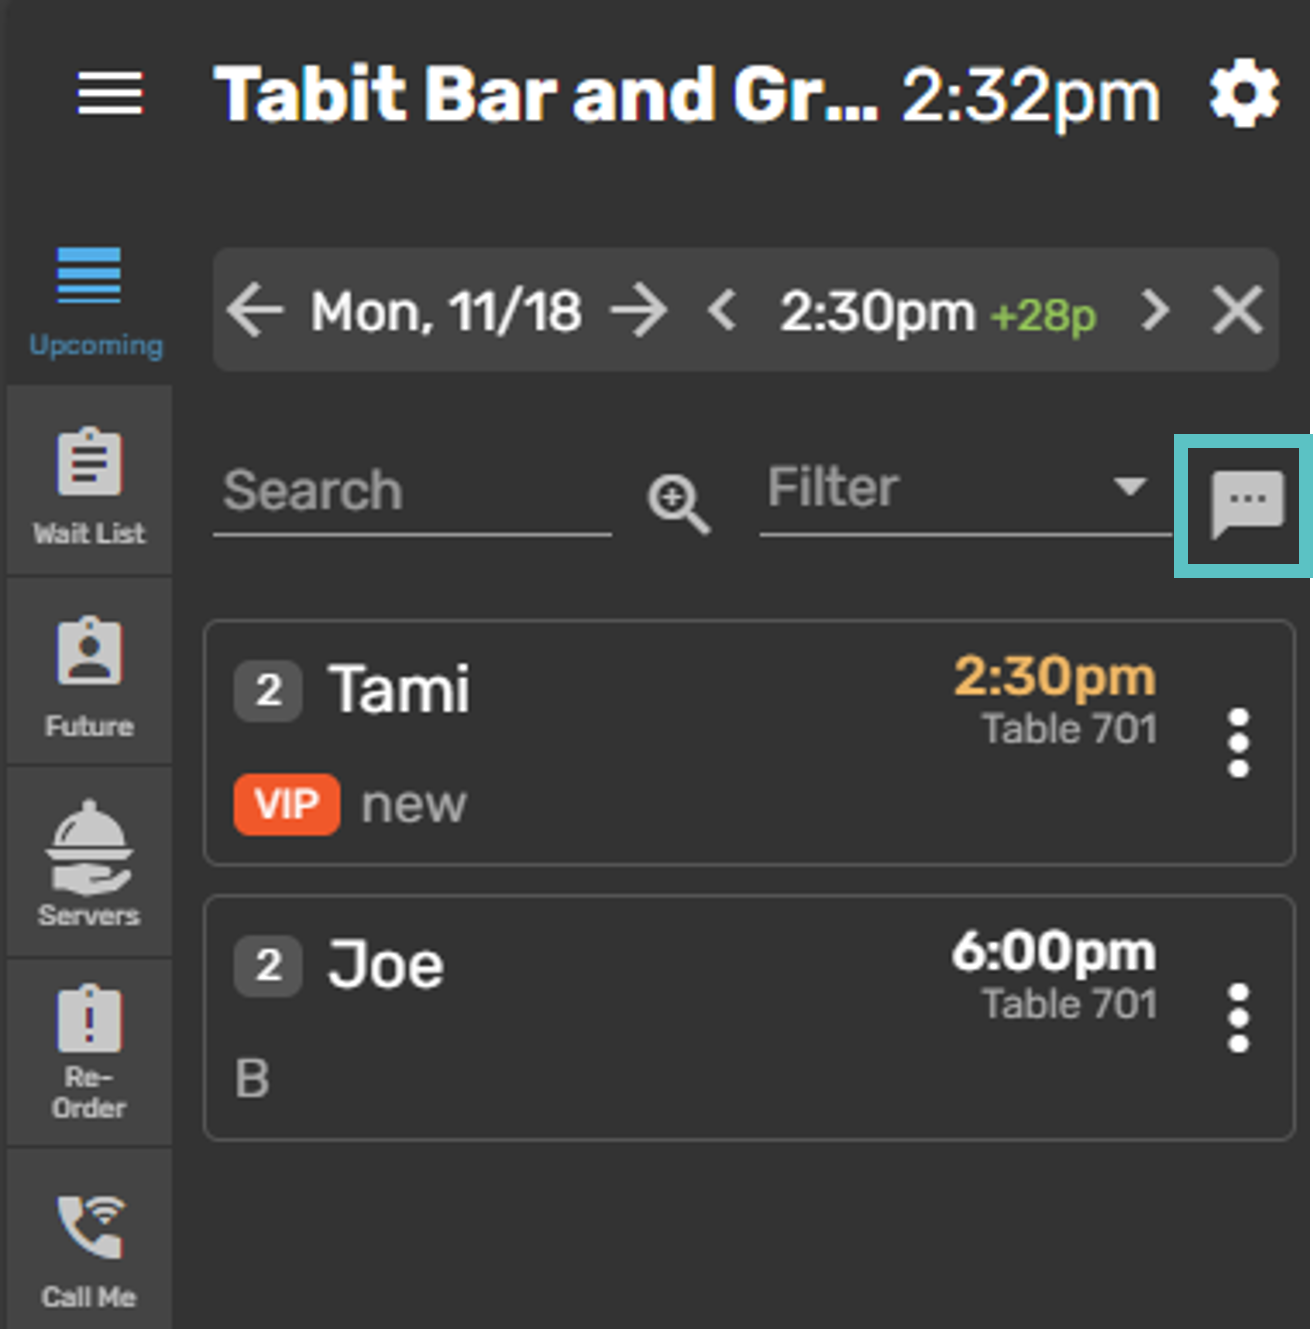Open the hamburger main menu
Screen dimensions: 1313x1329
tap(110, 94)
